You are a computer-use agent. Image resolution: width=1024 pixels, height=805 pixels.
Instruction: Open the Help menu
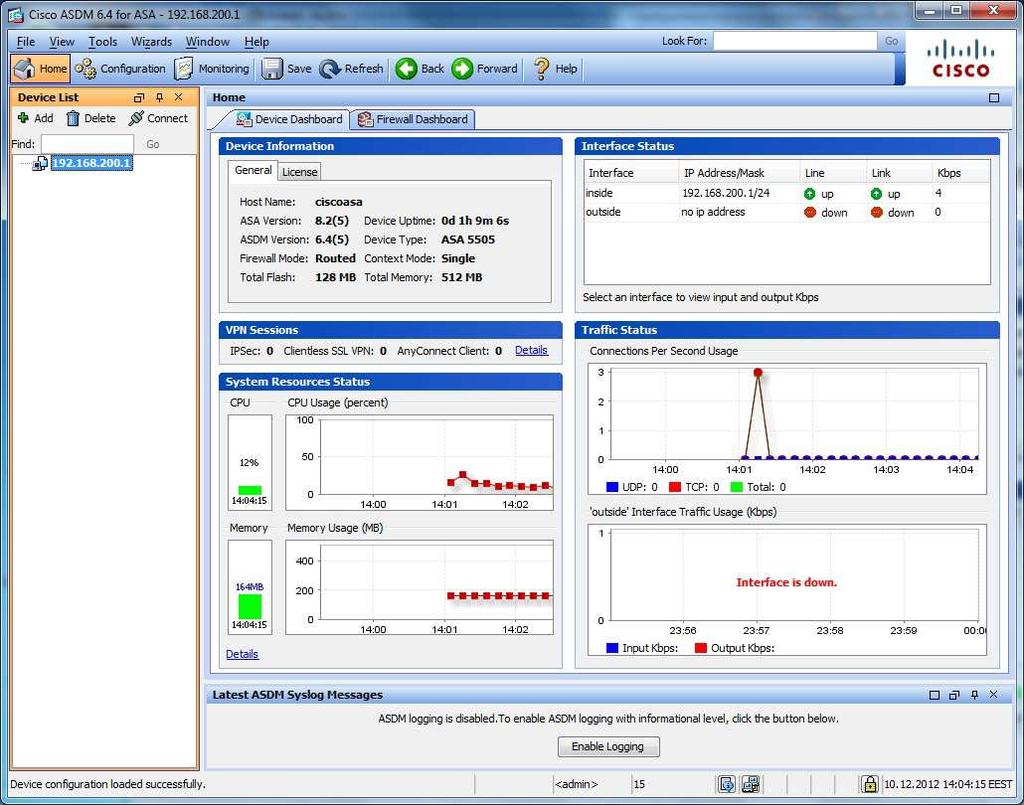point(257,42)
